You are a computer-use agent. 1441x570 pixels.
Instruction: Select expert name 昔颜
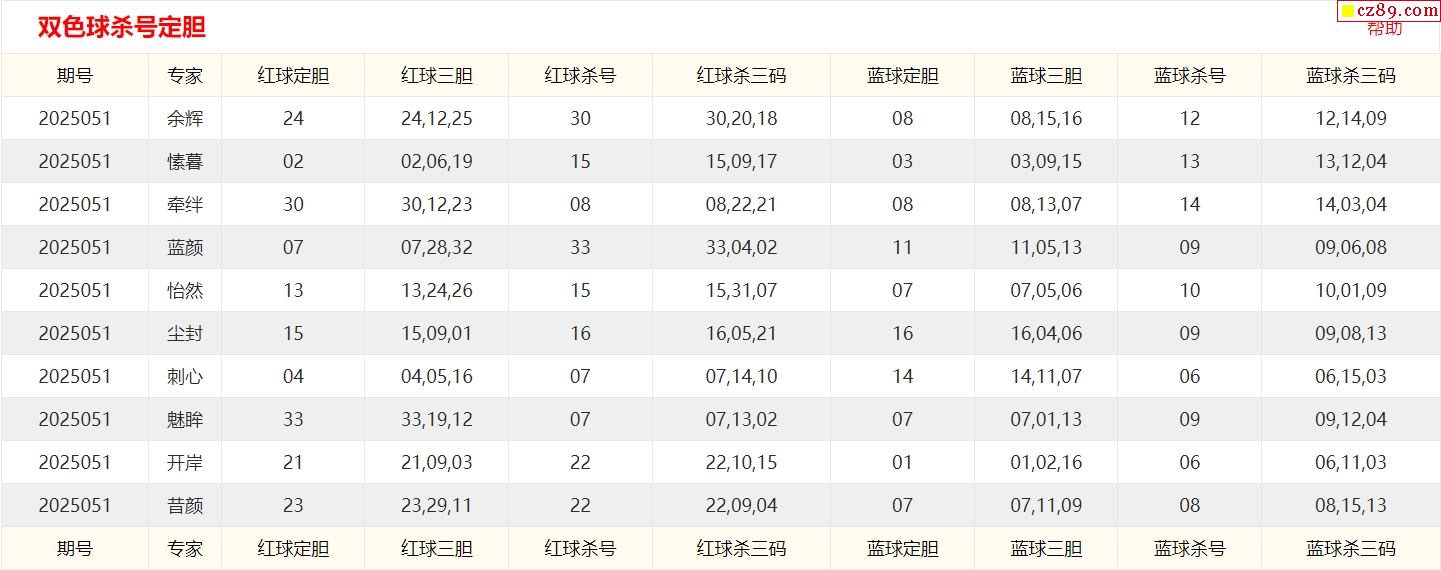(185, 506)
